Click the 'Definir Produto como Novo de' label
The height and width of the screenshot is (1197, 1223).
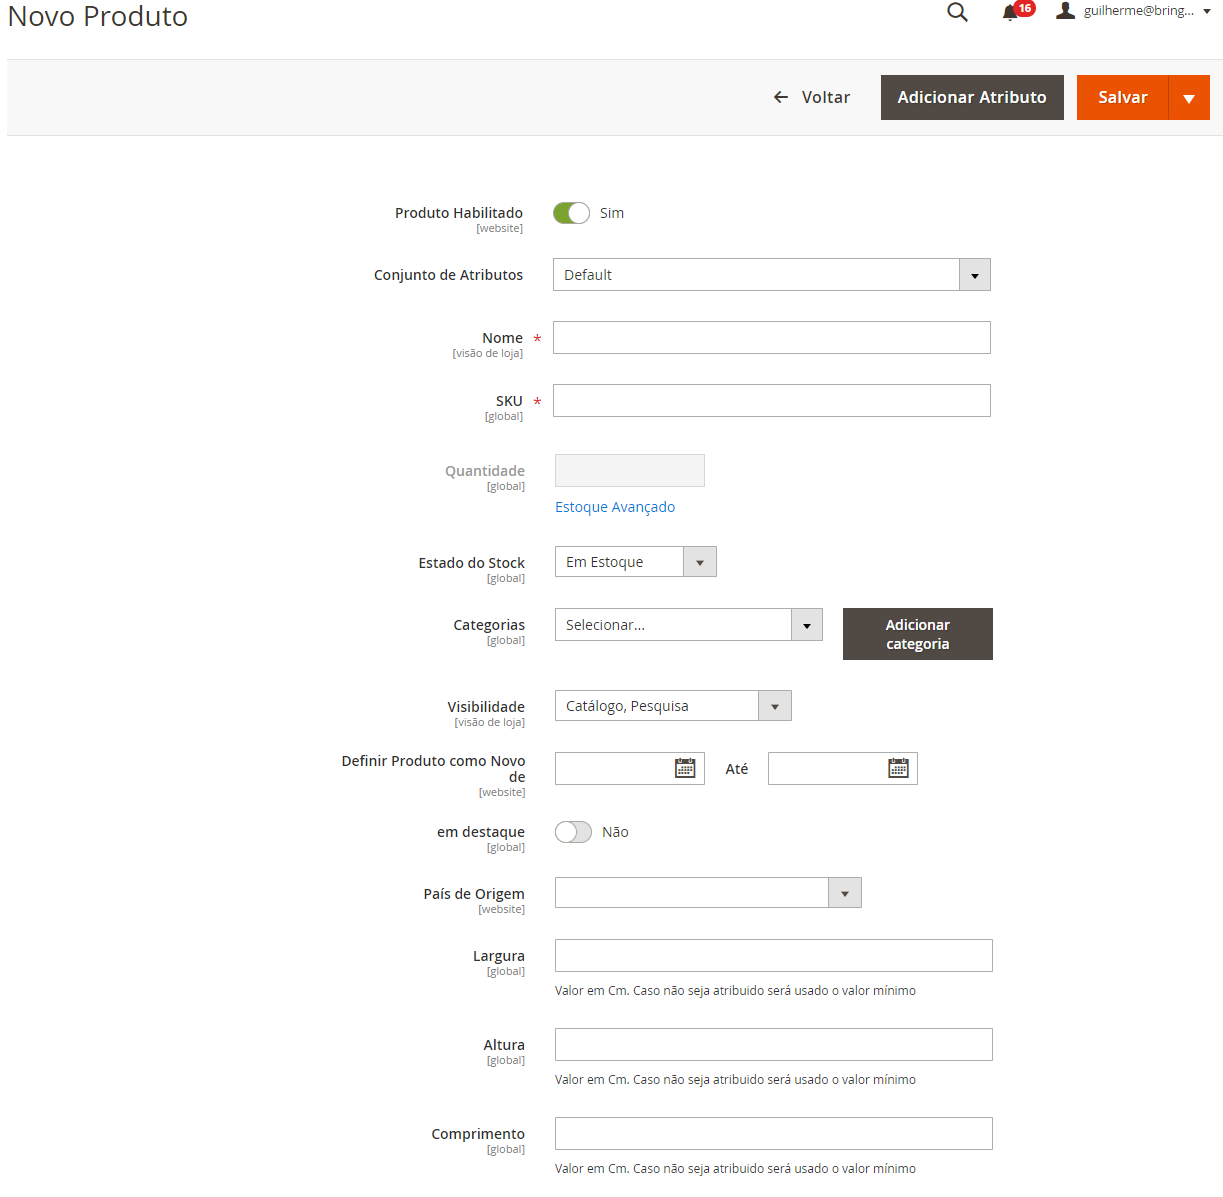tap(434, 769)
